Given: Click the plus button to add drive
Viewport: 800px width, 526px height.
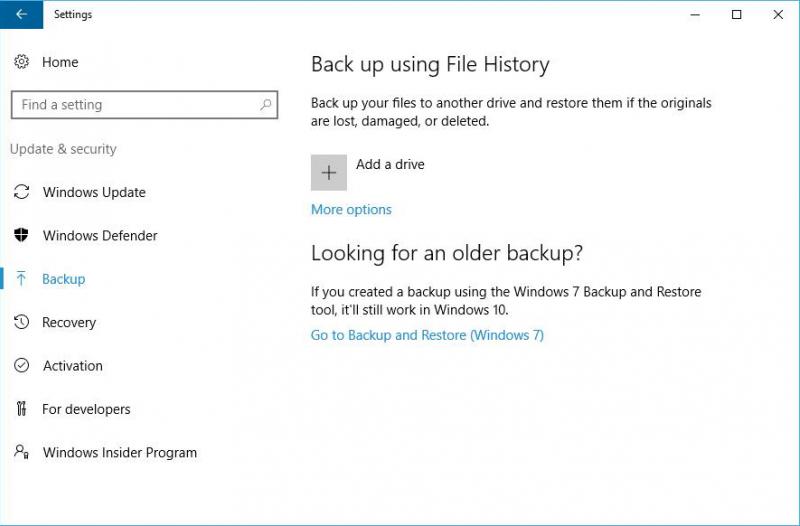Looking at the screenshot, I should click(329, 172).
